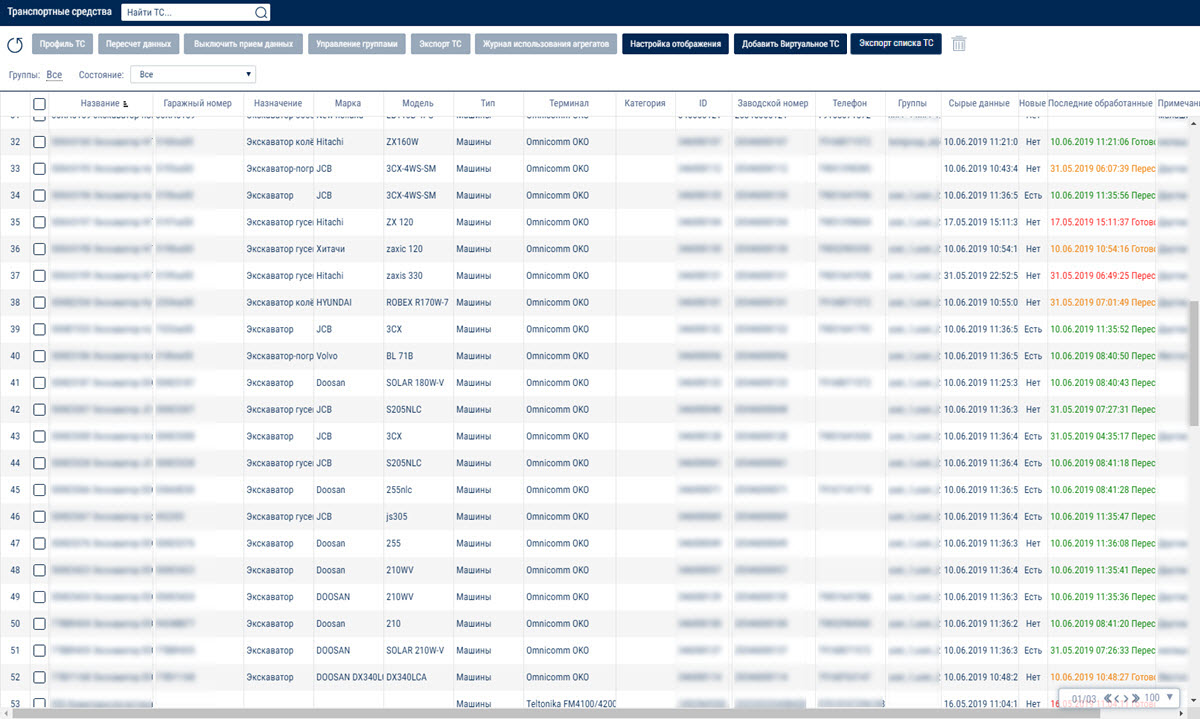Click Добавить Виртуальное ТС button

[789, 44]
